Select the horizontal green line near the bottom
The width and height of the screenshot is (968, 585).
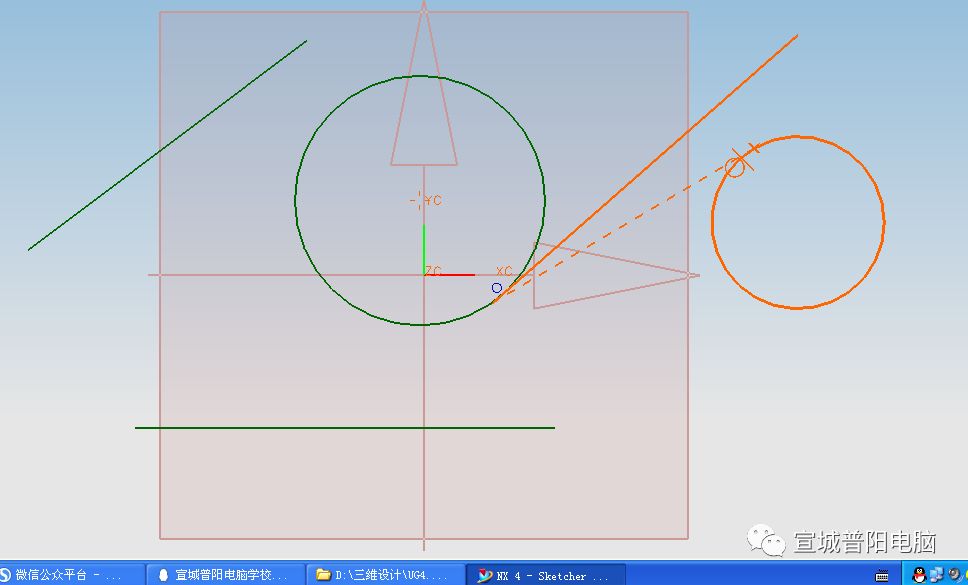tap(344, 428)
